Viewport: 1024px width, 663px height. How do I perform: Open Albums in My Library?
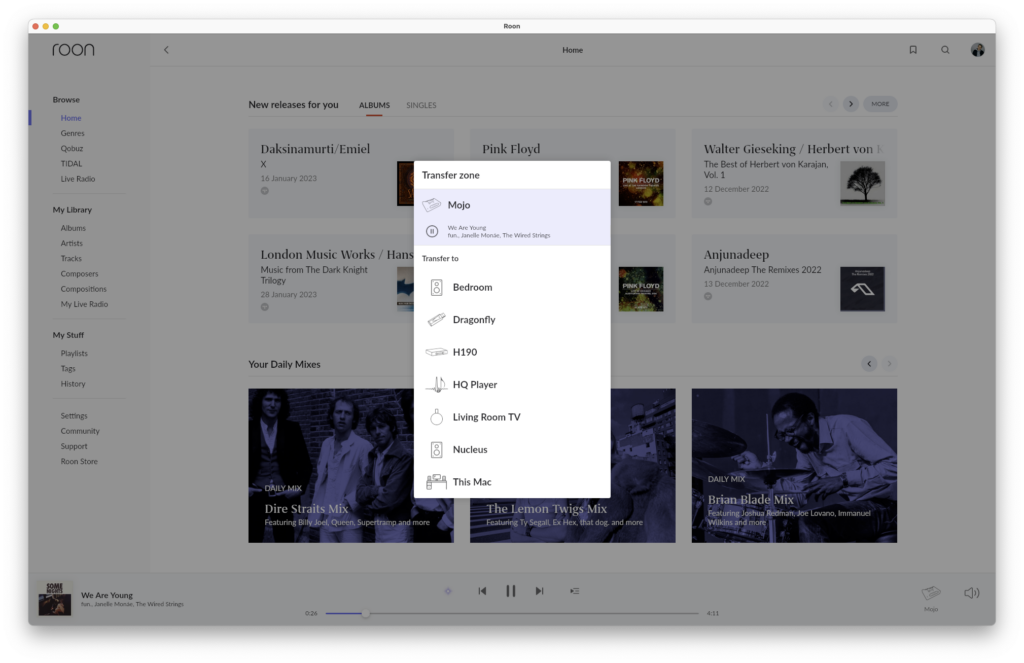(x=73, y=228)
